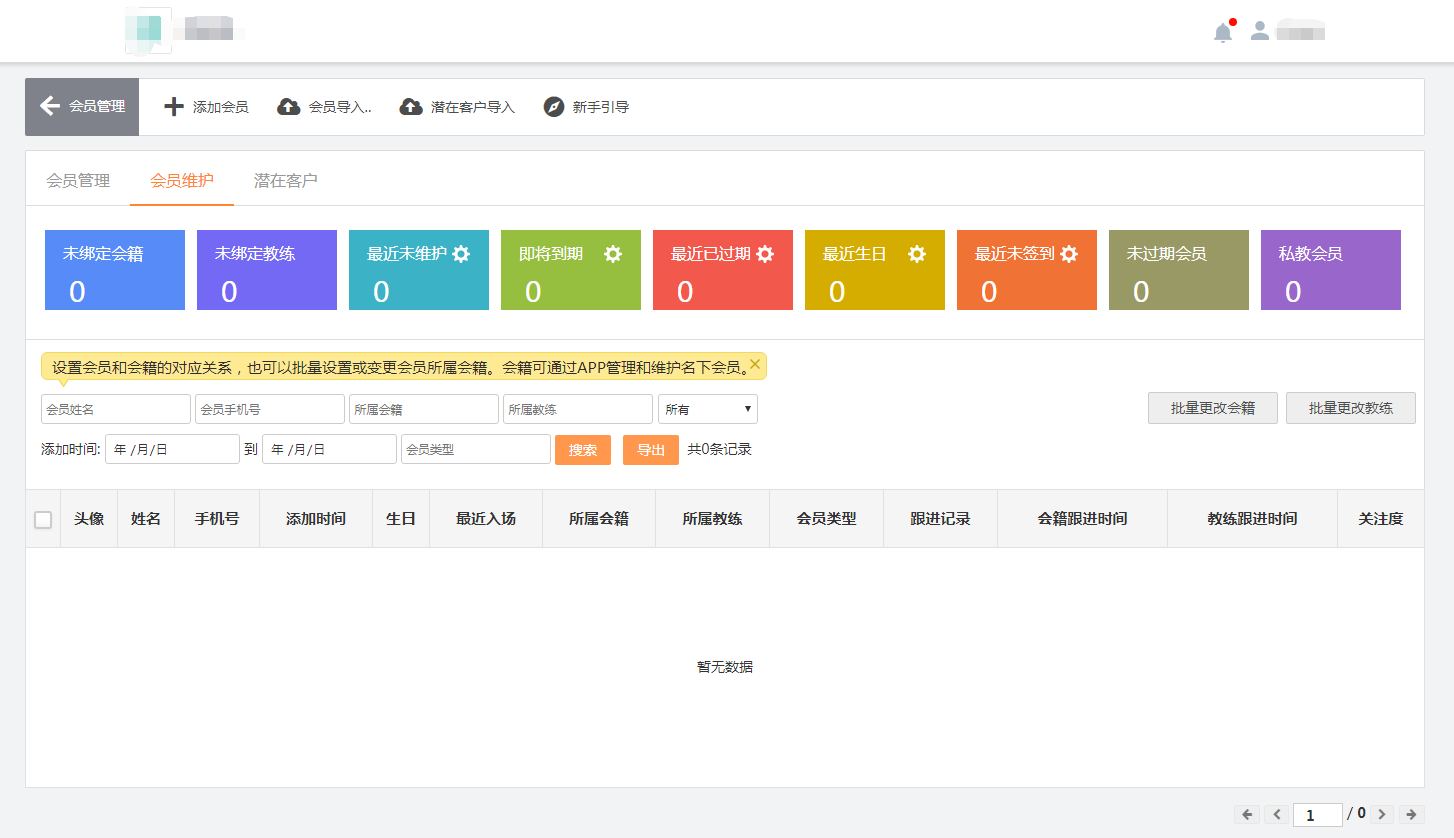Open the 最近未维护 settings gear
Image resolution: width=1454 pixels, height=838 pixels.
point(460,254)
